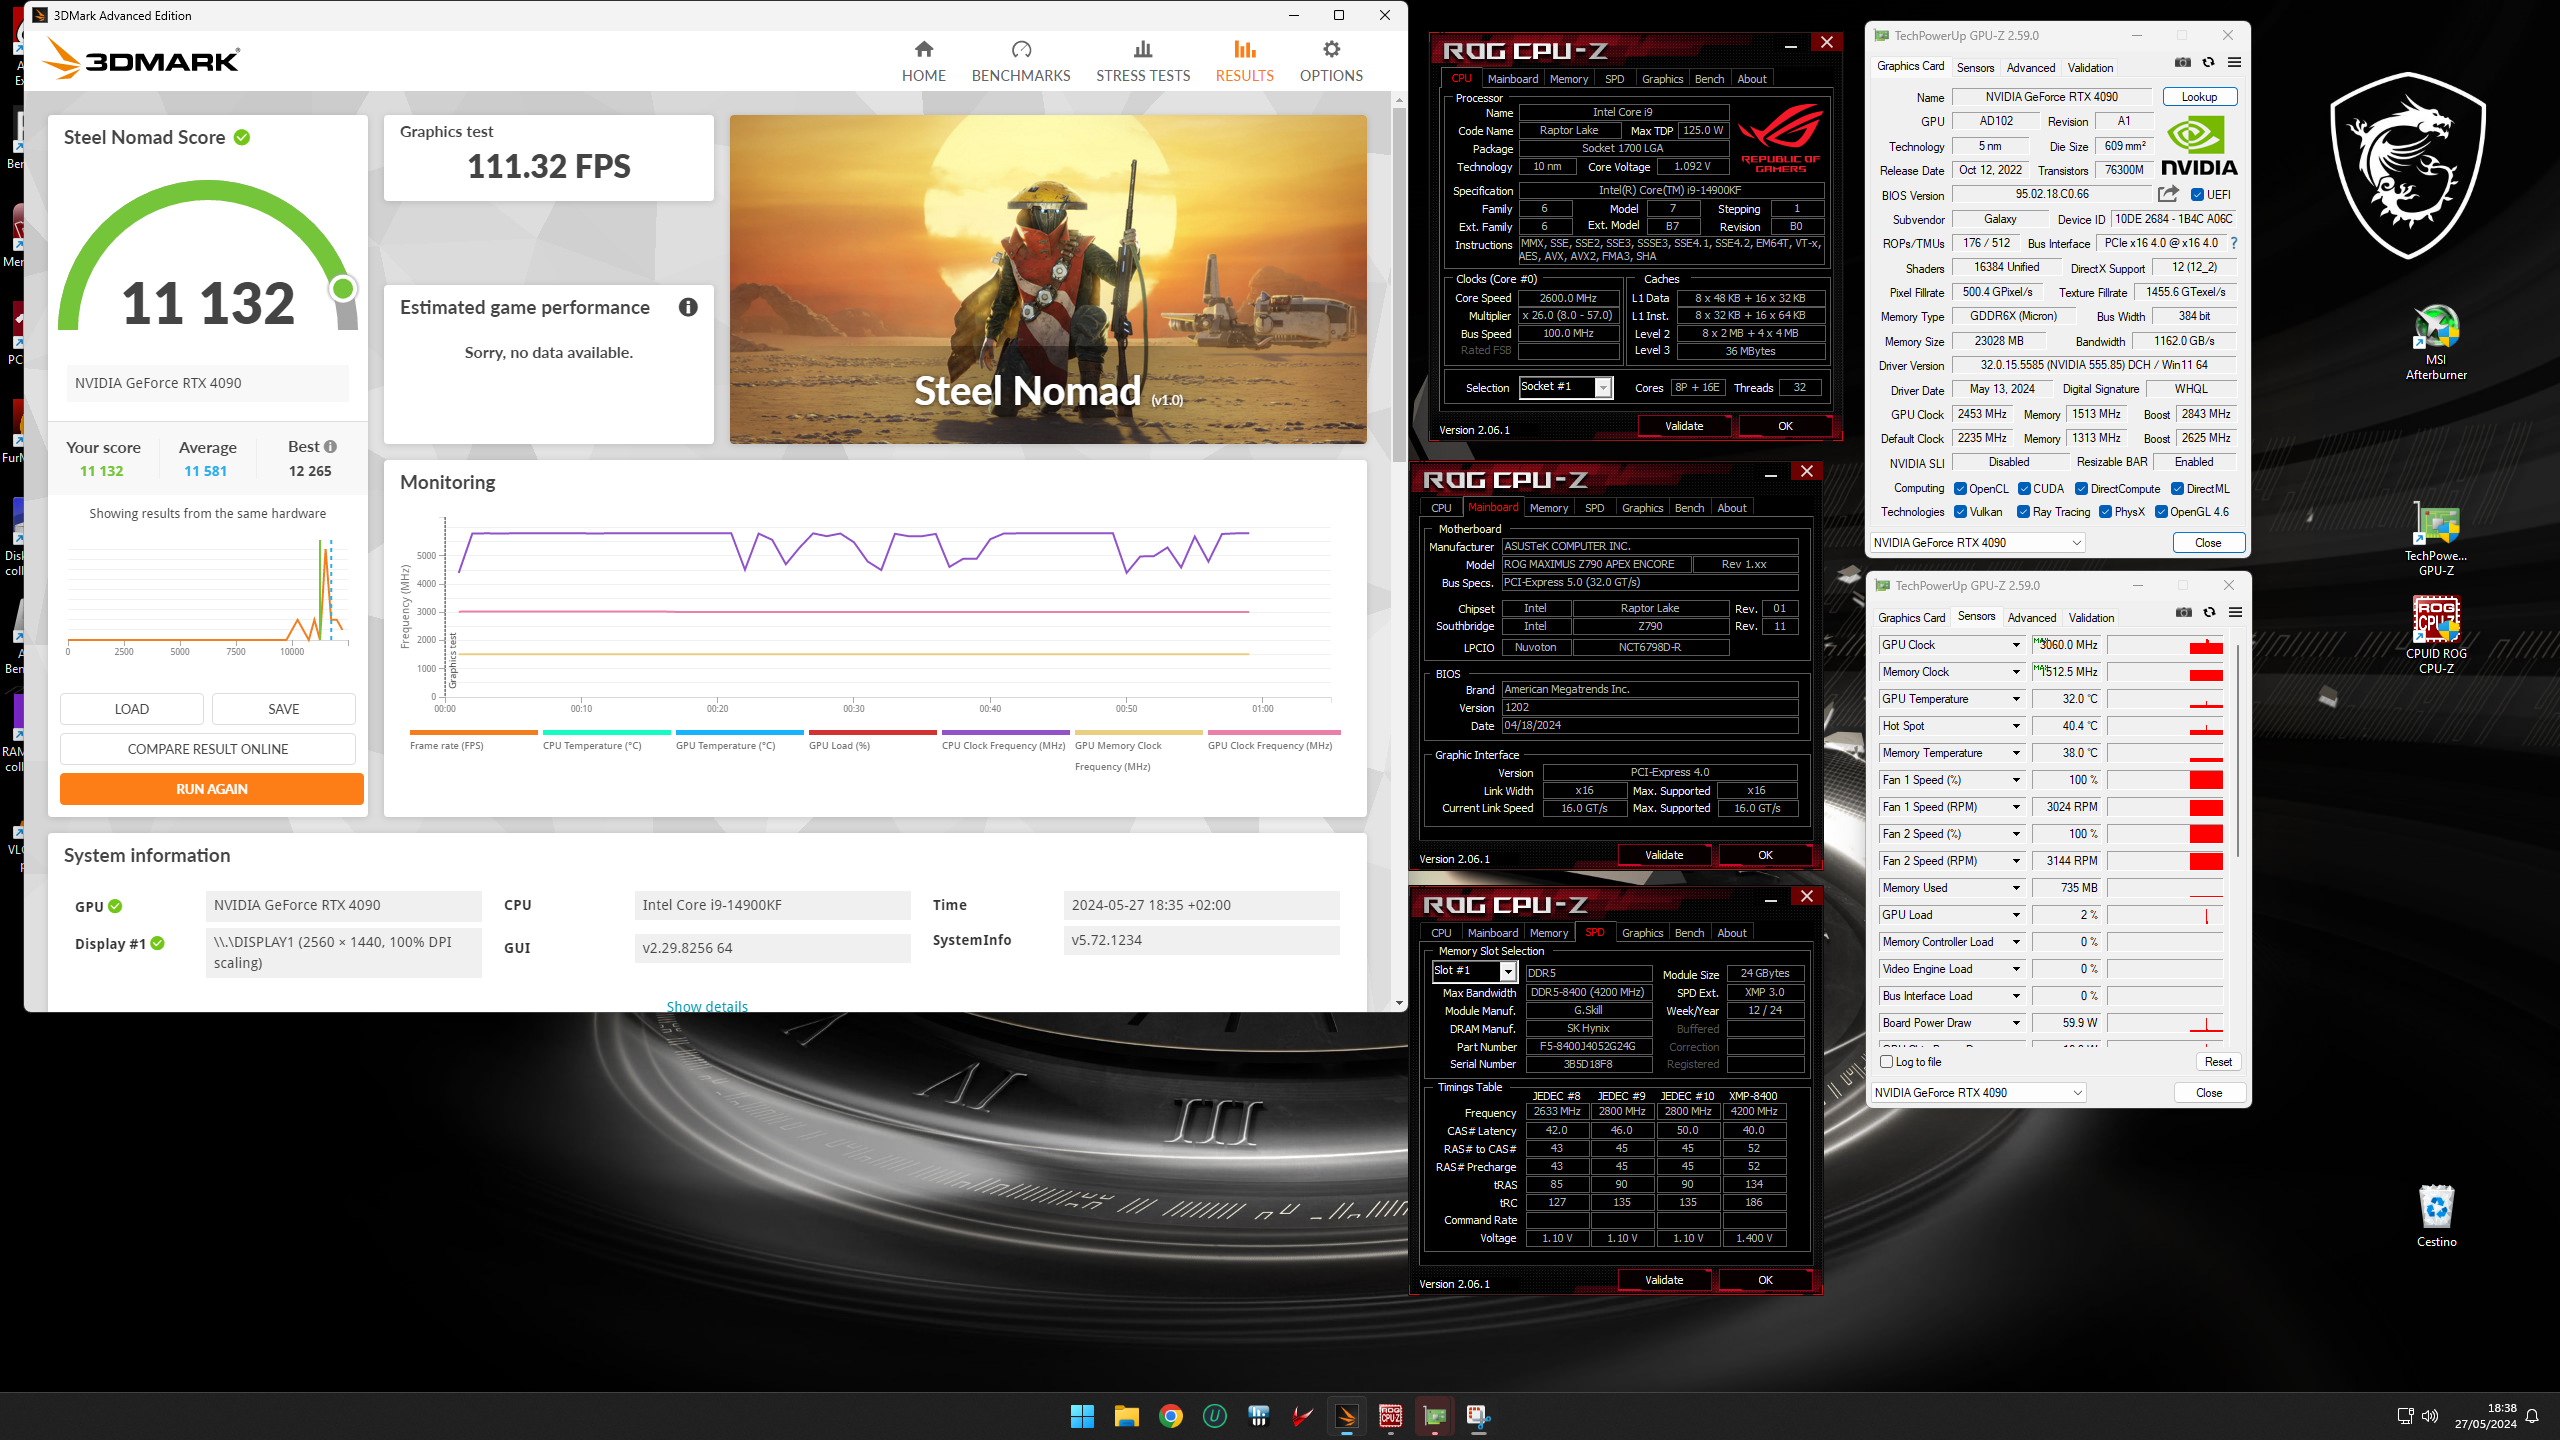Click camera screenshot icon in GPU-Z Sensors window
This screenshot has height=1440, width=2560.
2184,613
